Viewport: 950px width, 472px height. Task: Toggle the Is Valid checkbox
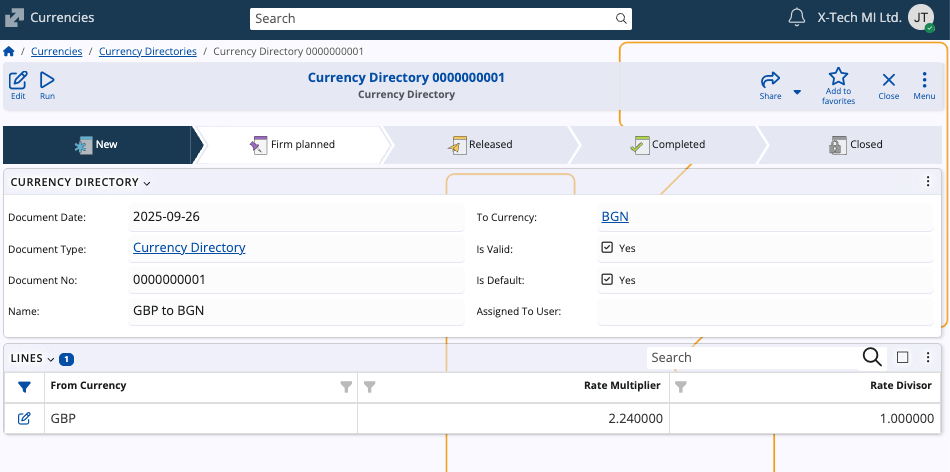click(607, 248)
